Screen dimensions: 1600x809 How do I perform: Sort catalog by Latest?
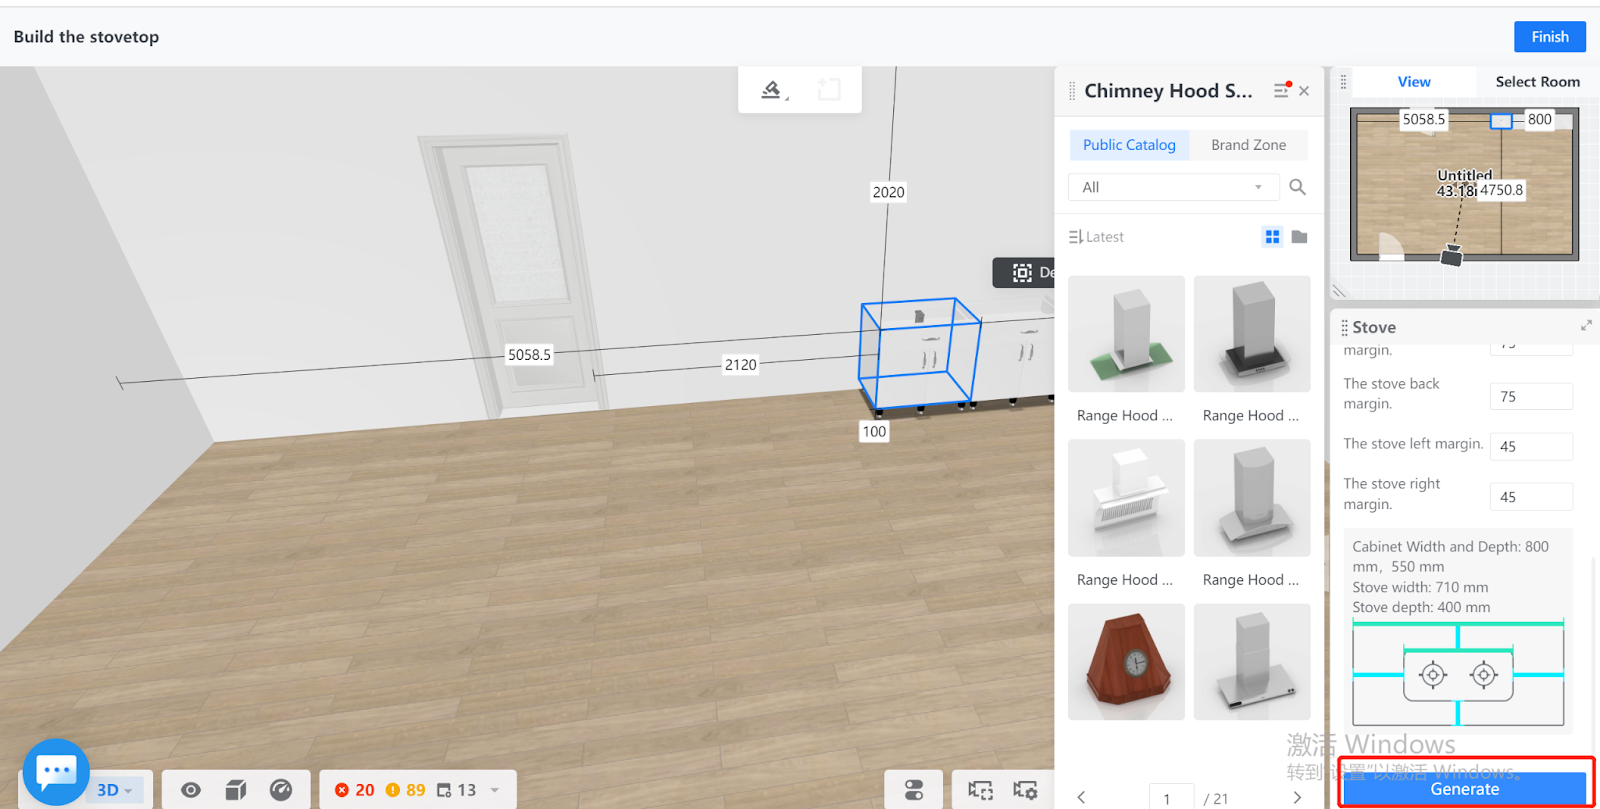coord(1096,237)
